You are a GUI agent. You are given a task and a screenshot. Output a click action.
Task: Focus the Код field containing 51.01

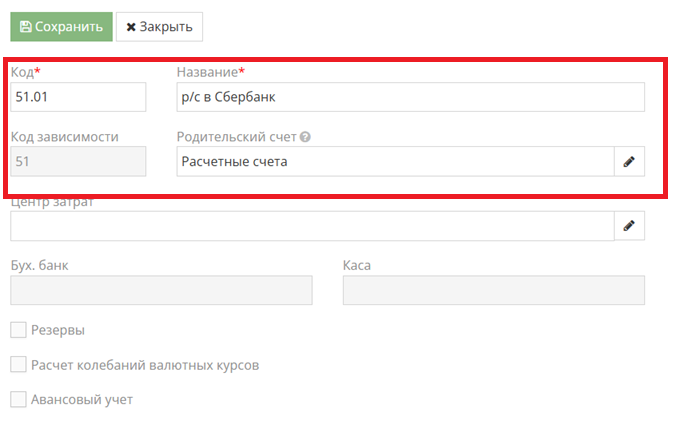click(78, 97)
